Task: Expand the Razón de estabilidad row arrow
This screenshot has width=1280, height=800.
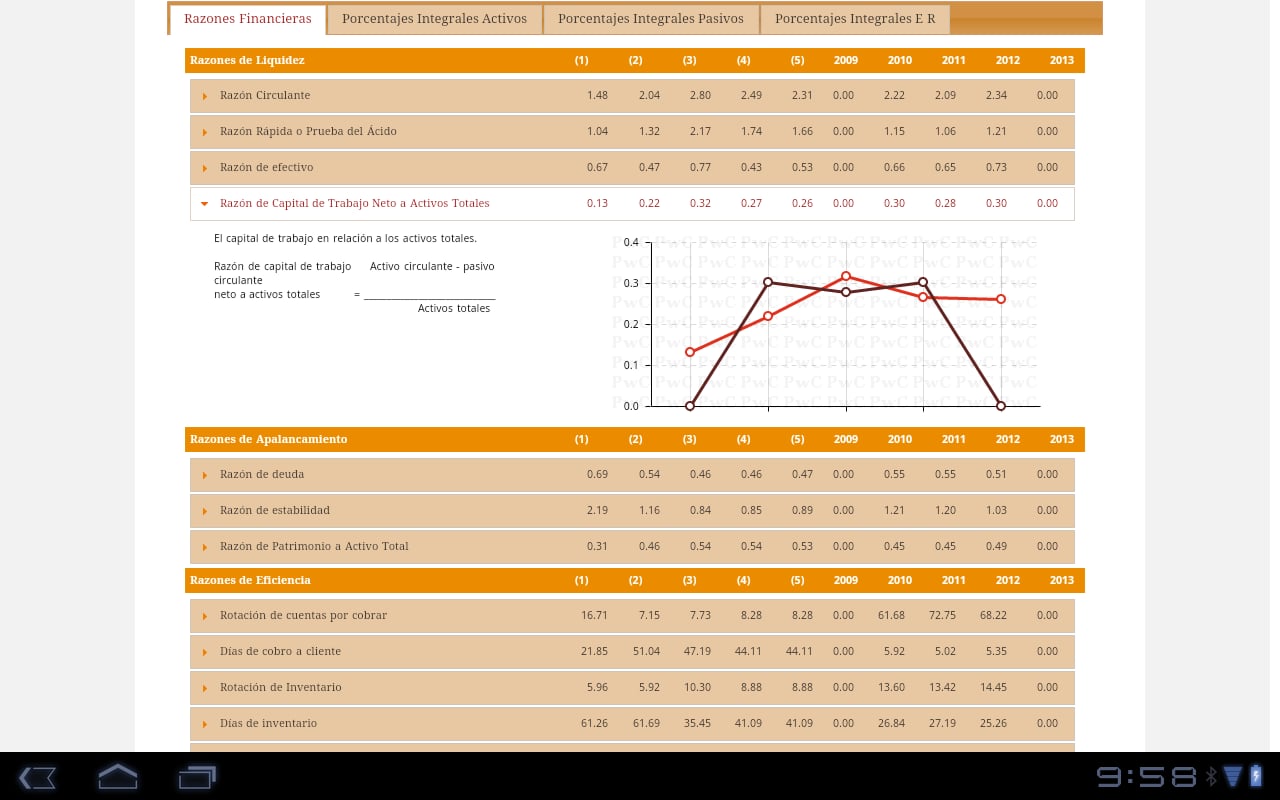Action: coord(205,511)
